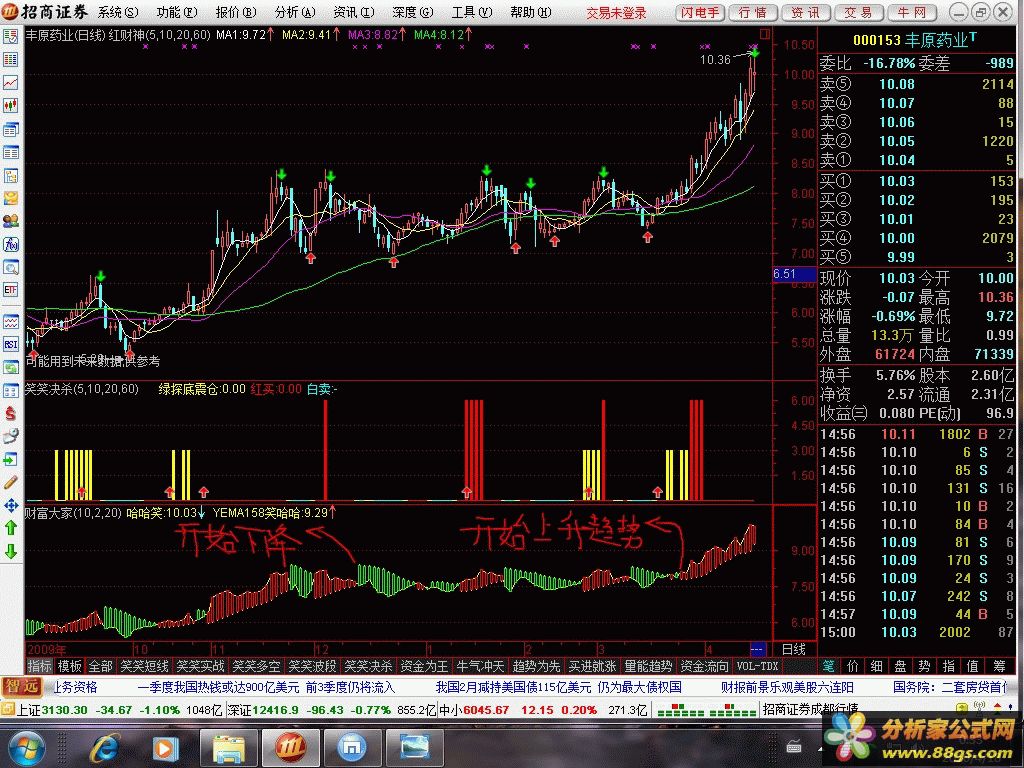Click the green up arrow sidebar icon
This screenshot has width=1024, height=768.
tap(10, 528)
